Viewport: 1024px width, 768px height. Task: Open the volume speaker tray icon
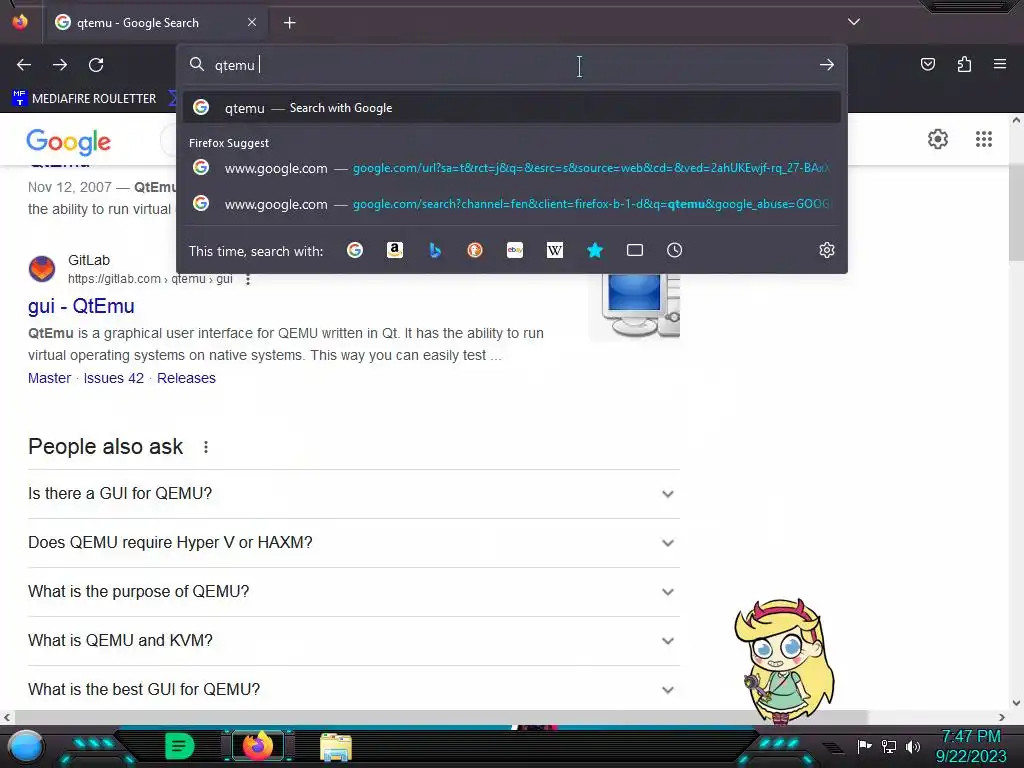pyautogui.click(x=912, y=746)
